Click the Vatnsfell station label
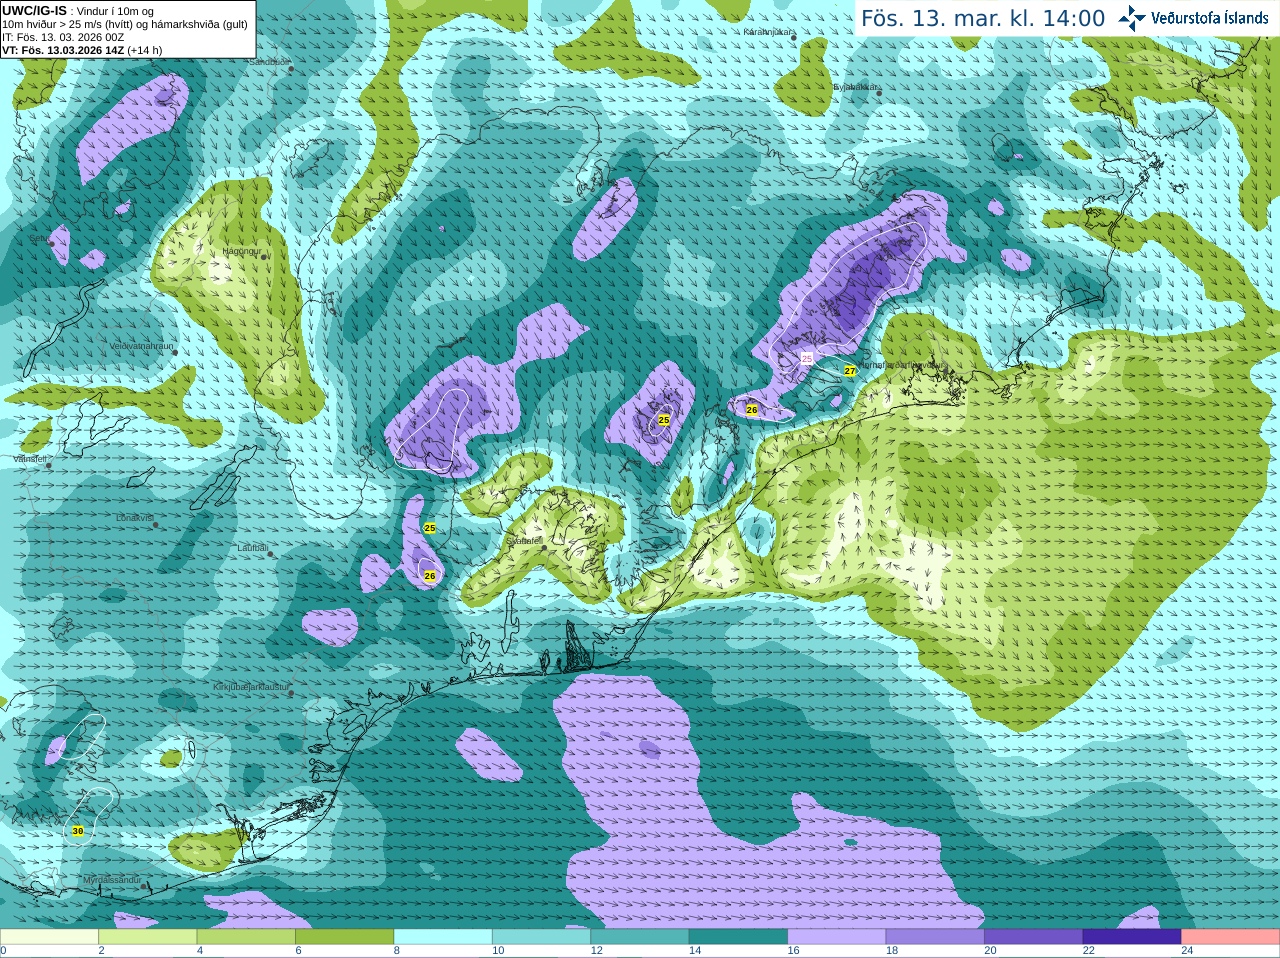This screenshot has width=1280, height=958. pyautogui.click(x=30, y=459)
